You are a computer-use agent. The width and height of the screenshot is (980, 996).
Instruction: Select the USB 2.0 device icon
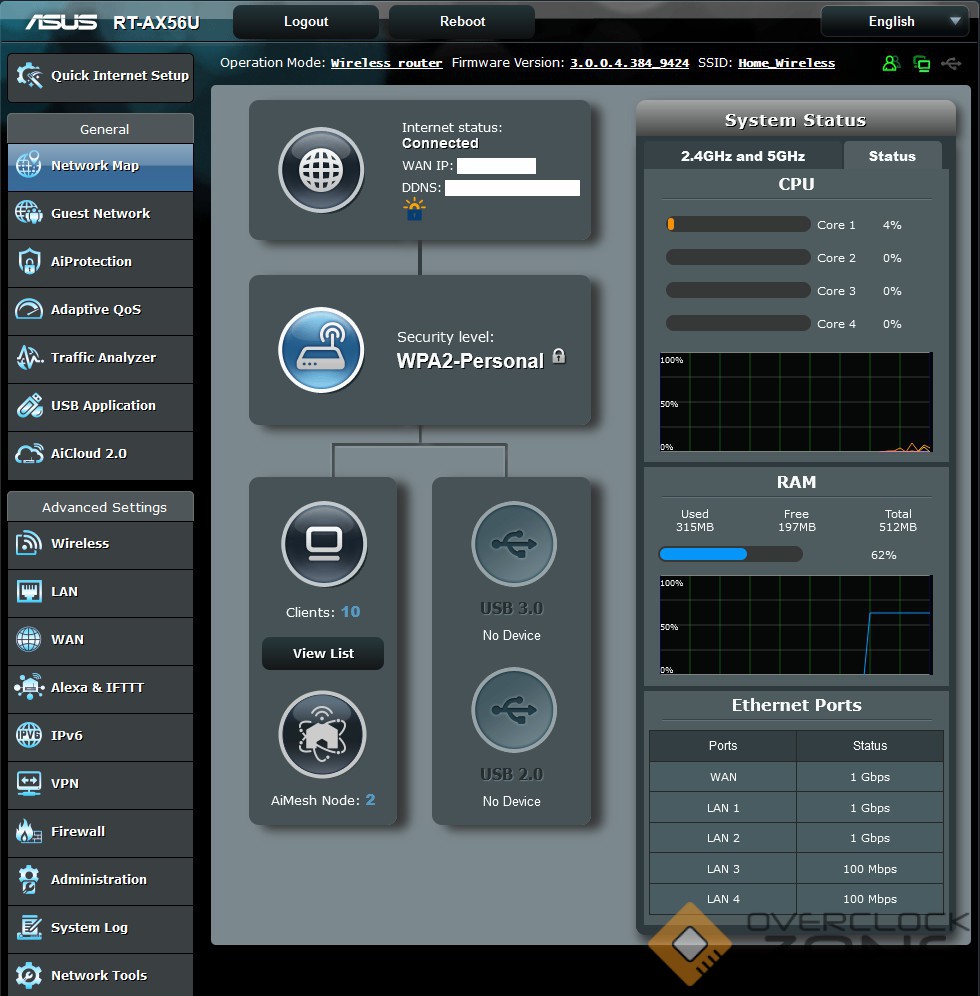(513, 710)
